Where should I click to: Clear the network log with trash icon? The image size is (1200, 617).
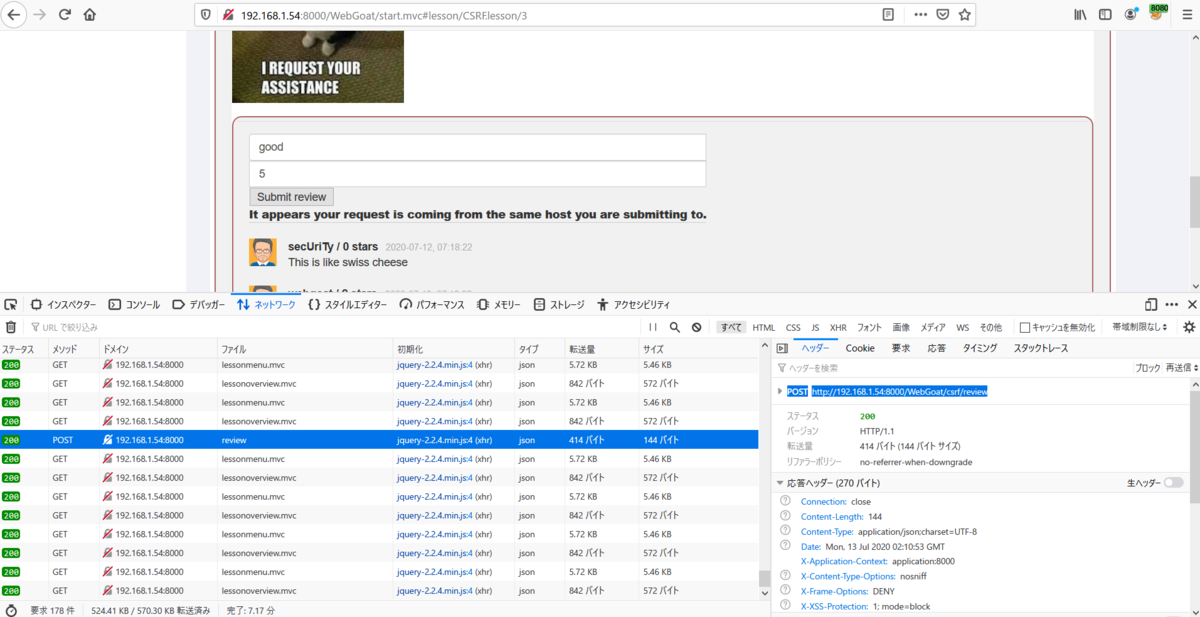pos(11,327)
